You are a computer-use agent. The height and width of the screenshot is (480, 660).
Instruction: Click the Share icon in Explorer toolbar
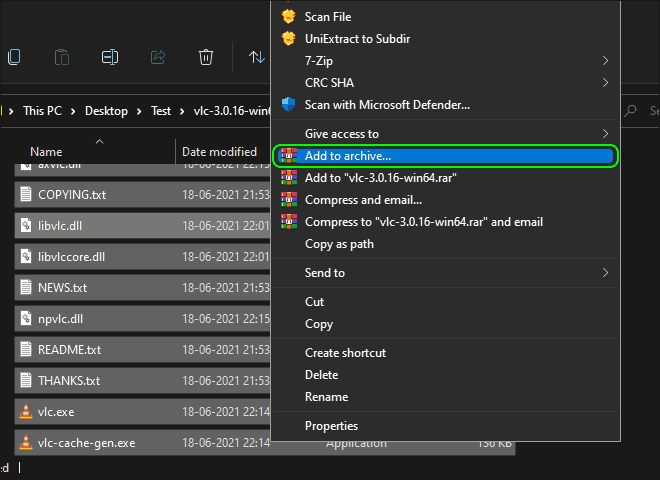click(158, 57)
